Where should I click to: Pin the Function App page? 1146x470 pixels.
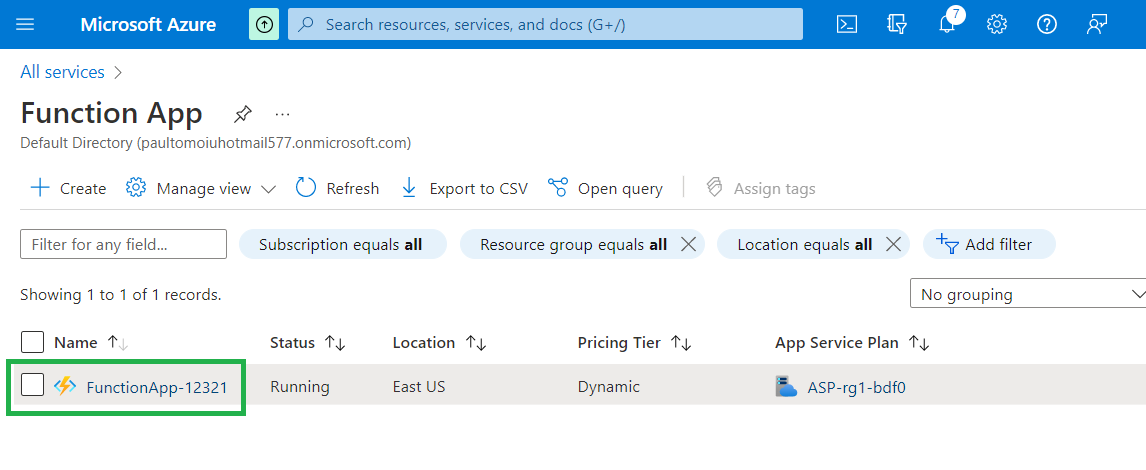point(243,115)
